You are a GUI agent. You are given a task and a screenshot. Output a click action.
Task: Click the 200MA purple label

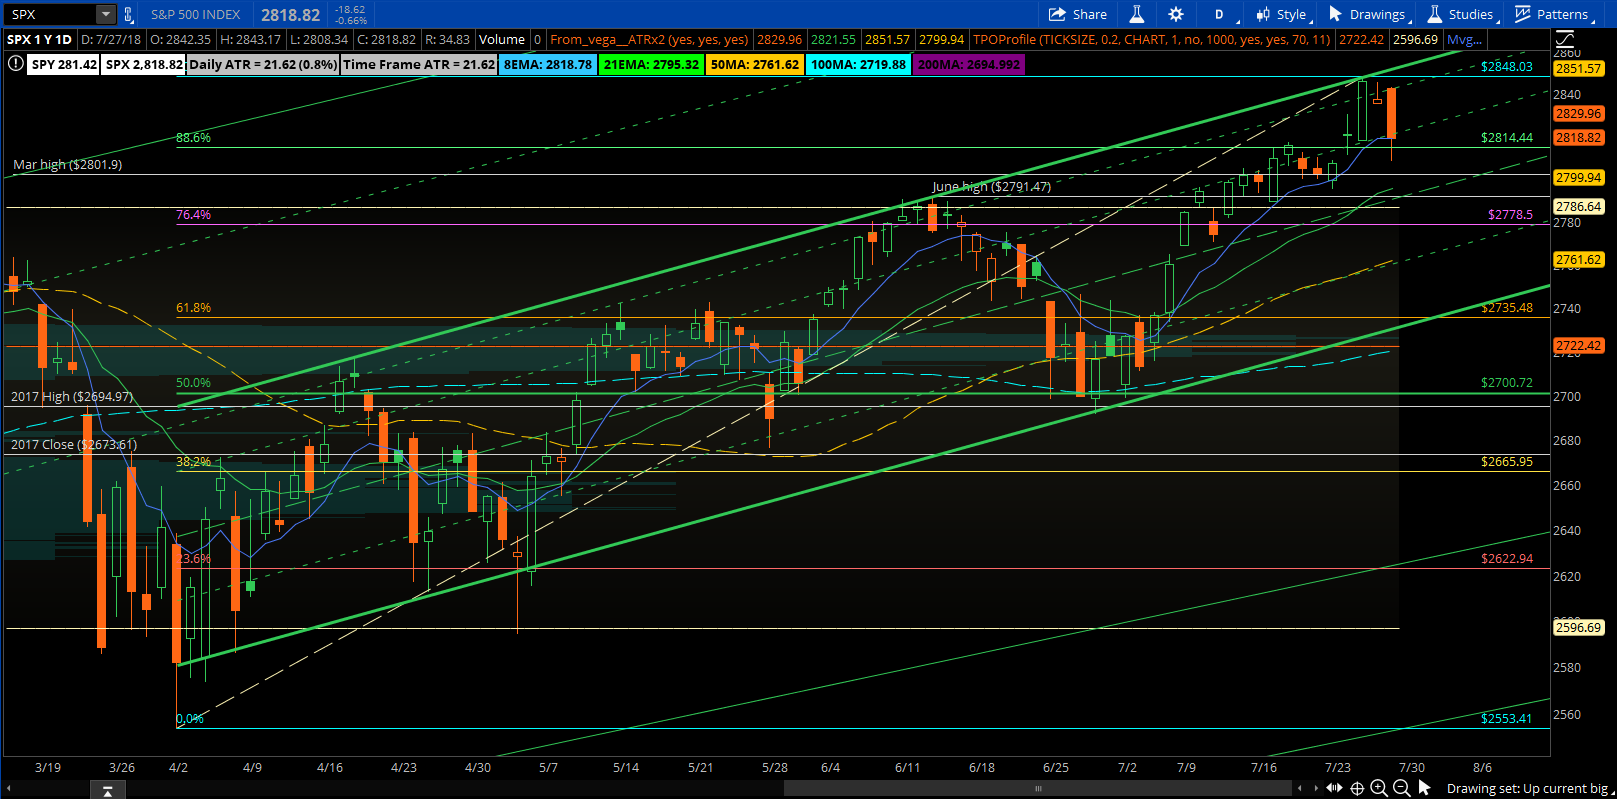tap(969, 64)
